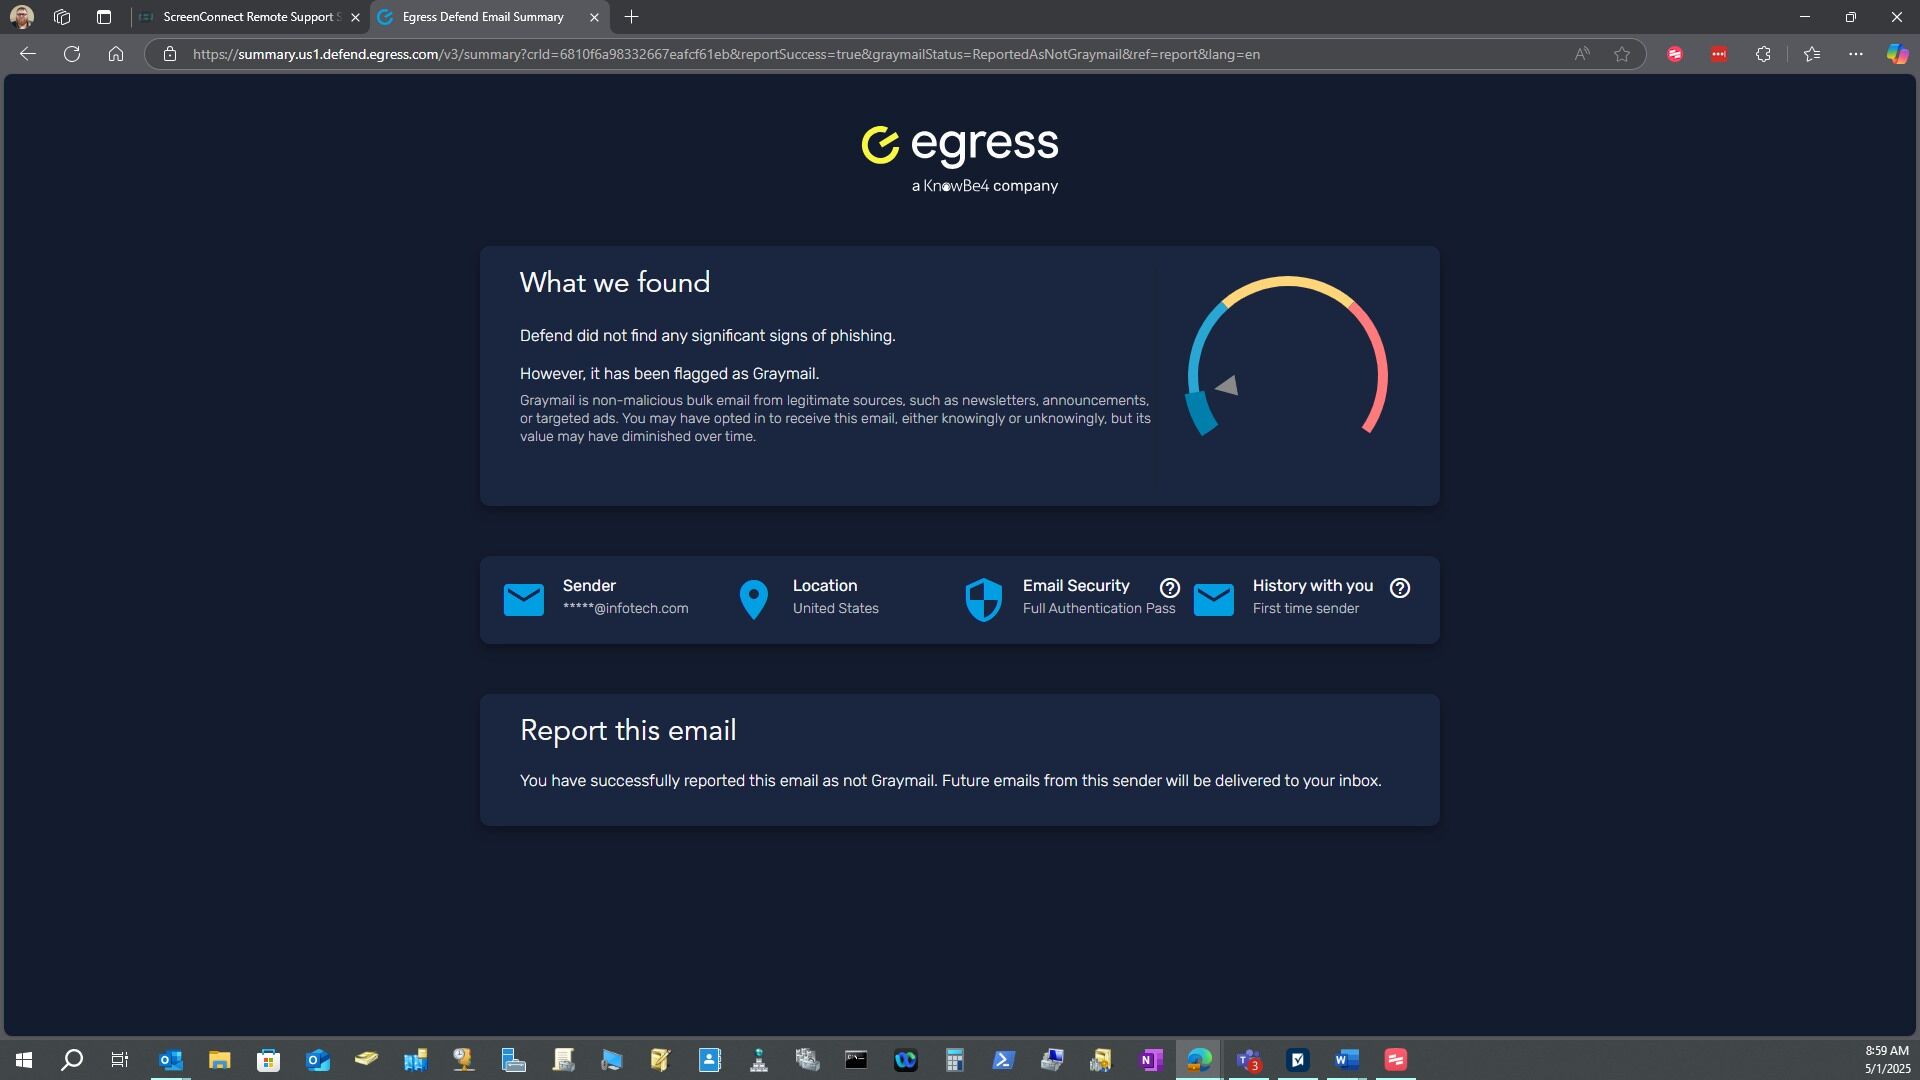
Task: Click the History with you help icon
Action: (1400, 588)
